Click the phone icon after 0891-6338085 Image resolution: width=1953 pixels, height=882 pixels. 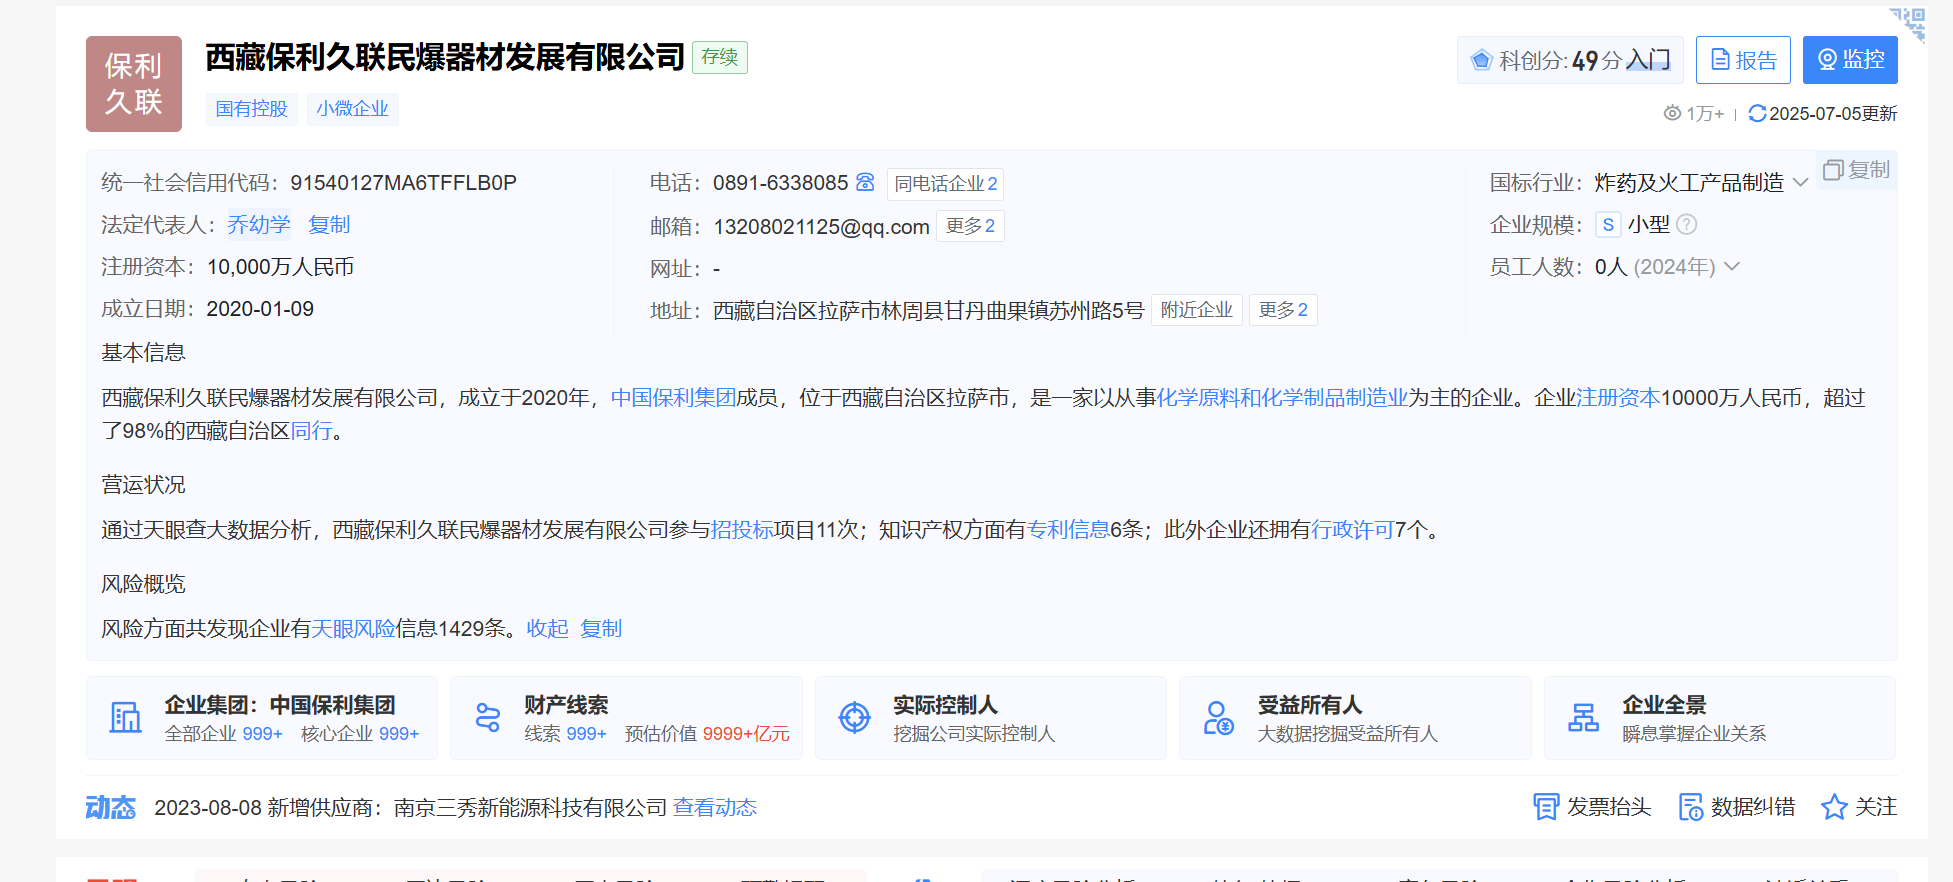coord(865,182)
